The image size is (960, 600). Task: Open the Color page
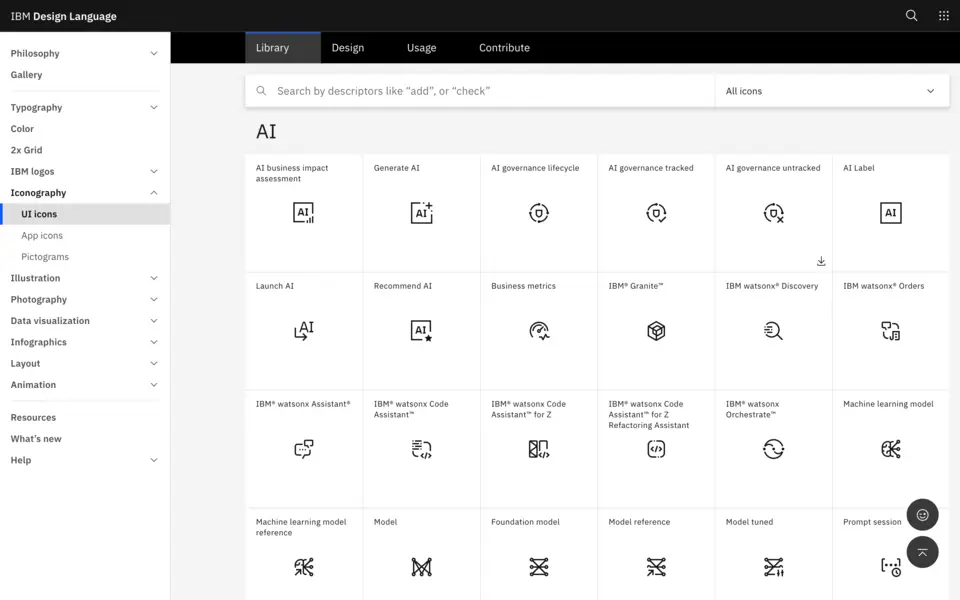pyautogui.click(x=22, y=129)
